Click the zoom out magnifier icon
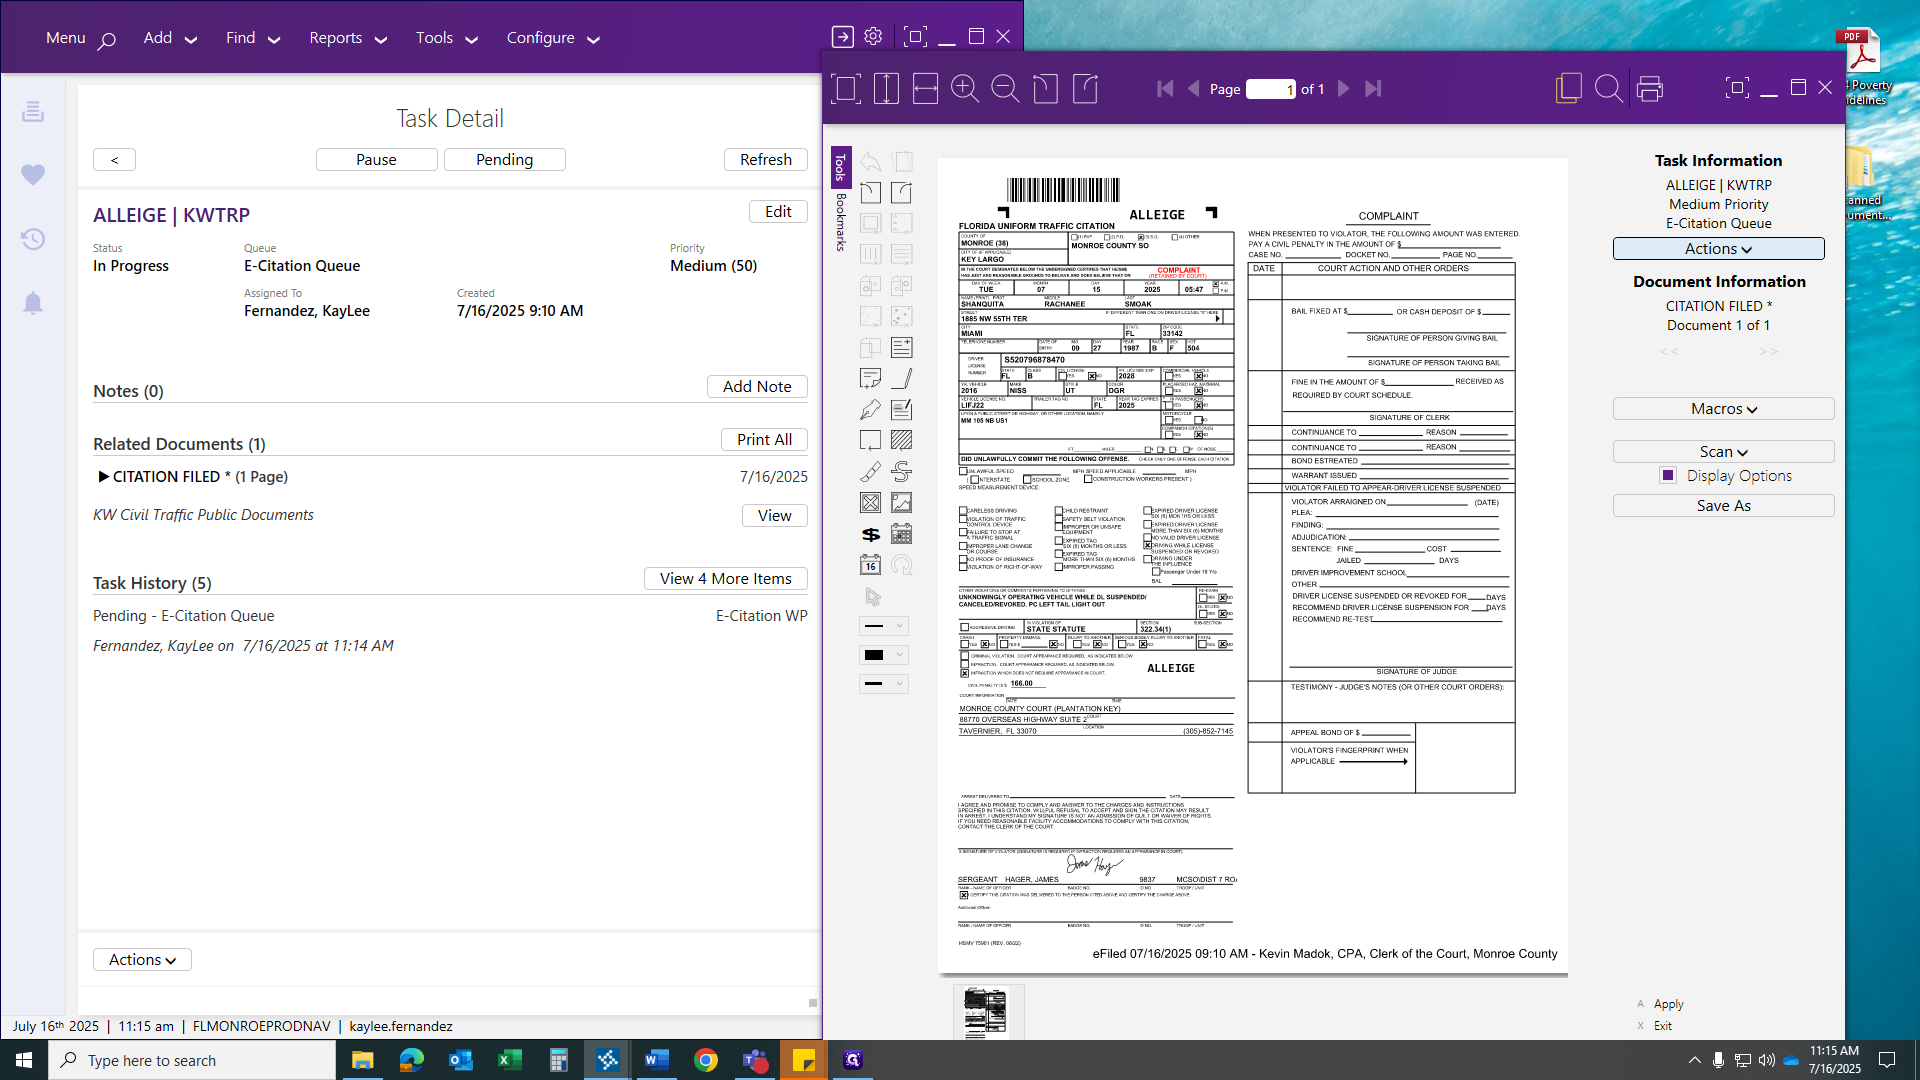 (1005, 89)
